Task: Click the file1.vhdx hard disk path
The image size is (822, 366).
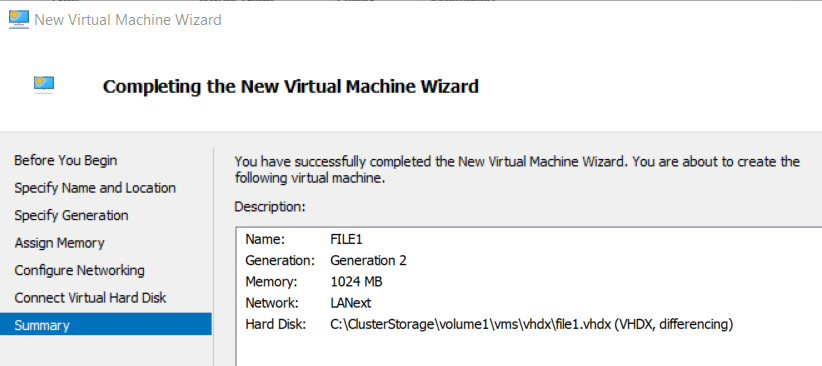Action: [531, 325]
